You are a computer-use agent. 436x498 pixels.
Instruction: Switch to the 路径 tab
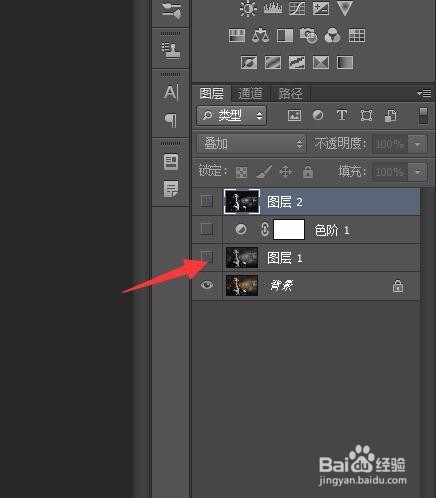click(290, 94)
